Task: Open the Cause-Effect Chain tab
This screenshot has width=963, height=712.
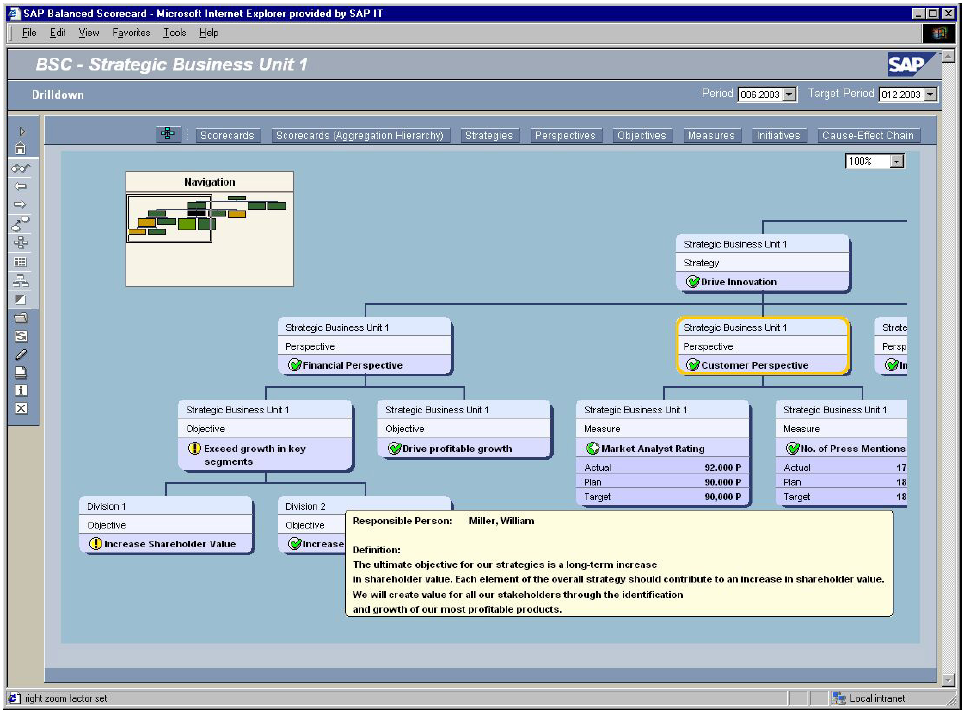Action: (x=868, y=135)
